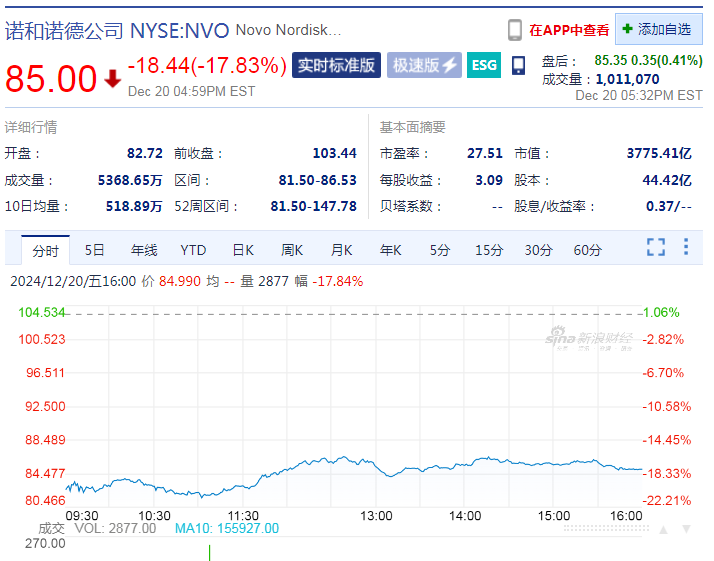Select the 30分 interval tab
This screenshot has height=561, width=714.
[538, 250]
